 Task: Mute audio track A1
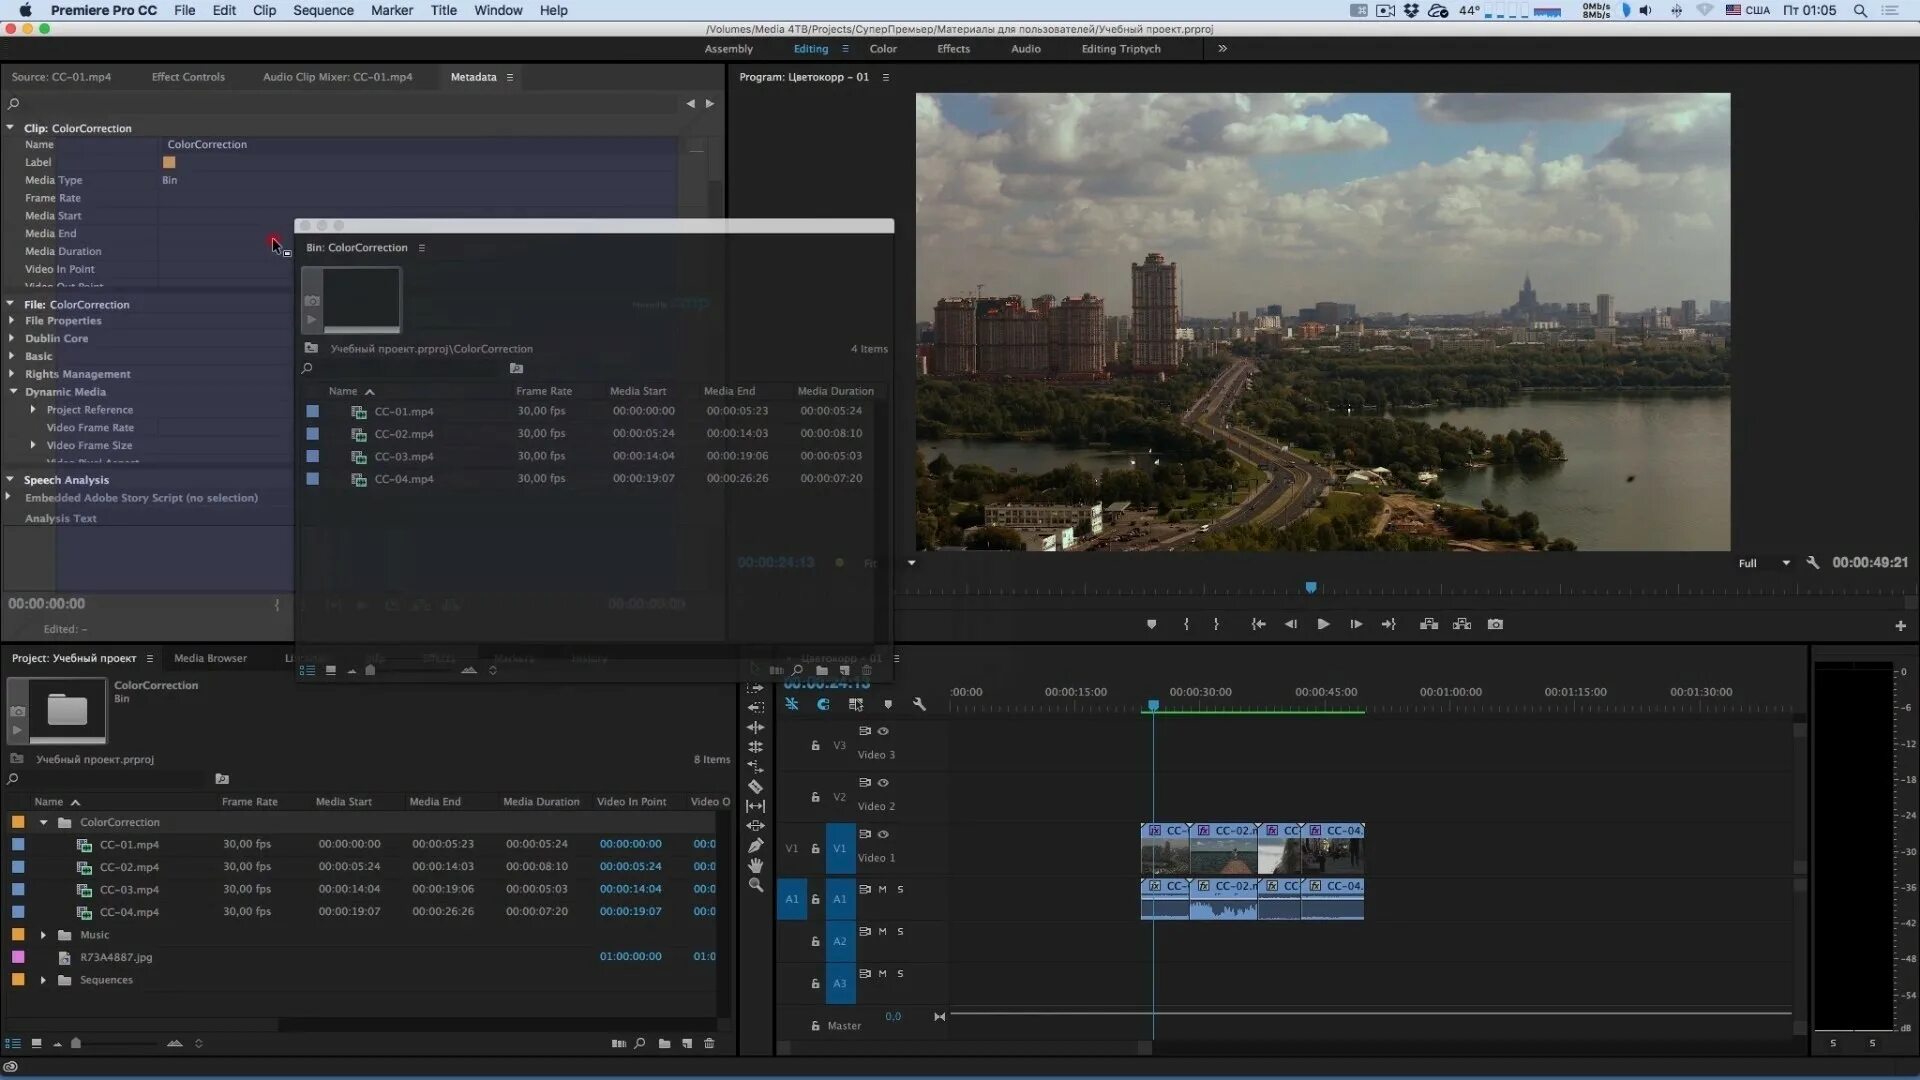click(x=882, y=889)
